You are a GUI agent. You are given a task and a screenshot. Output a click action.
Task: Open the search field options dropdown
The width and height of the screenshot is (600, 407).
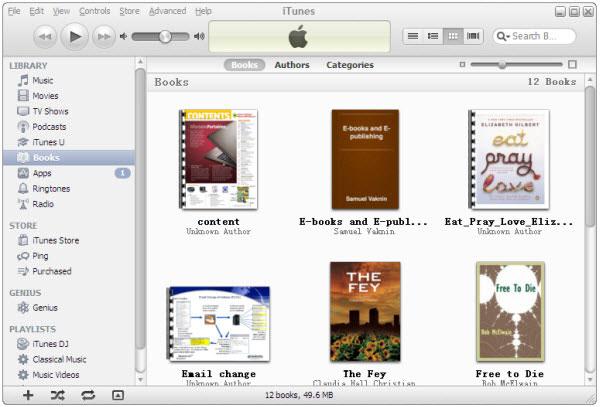click(503, 36)
